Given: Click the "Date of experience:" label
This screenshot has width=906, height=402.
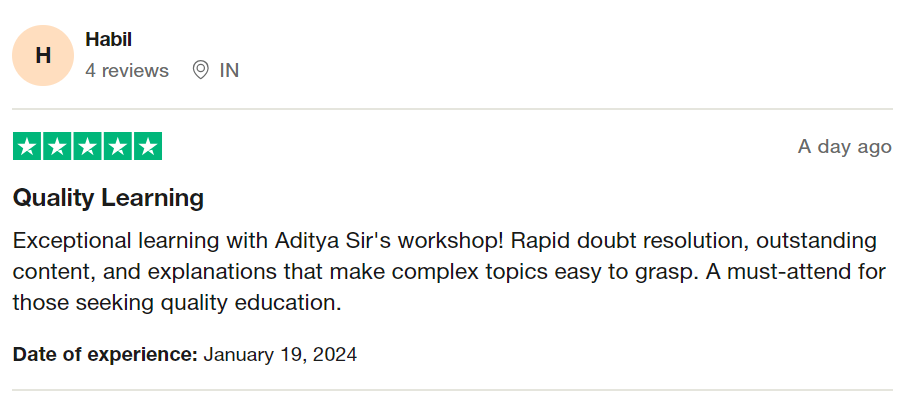Looking at the screenshot, I should [105, 354].
